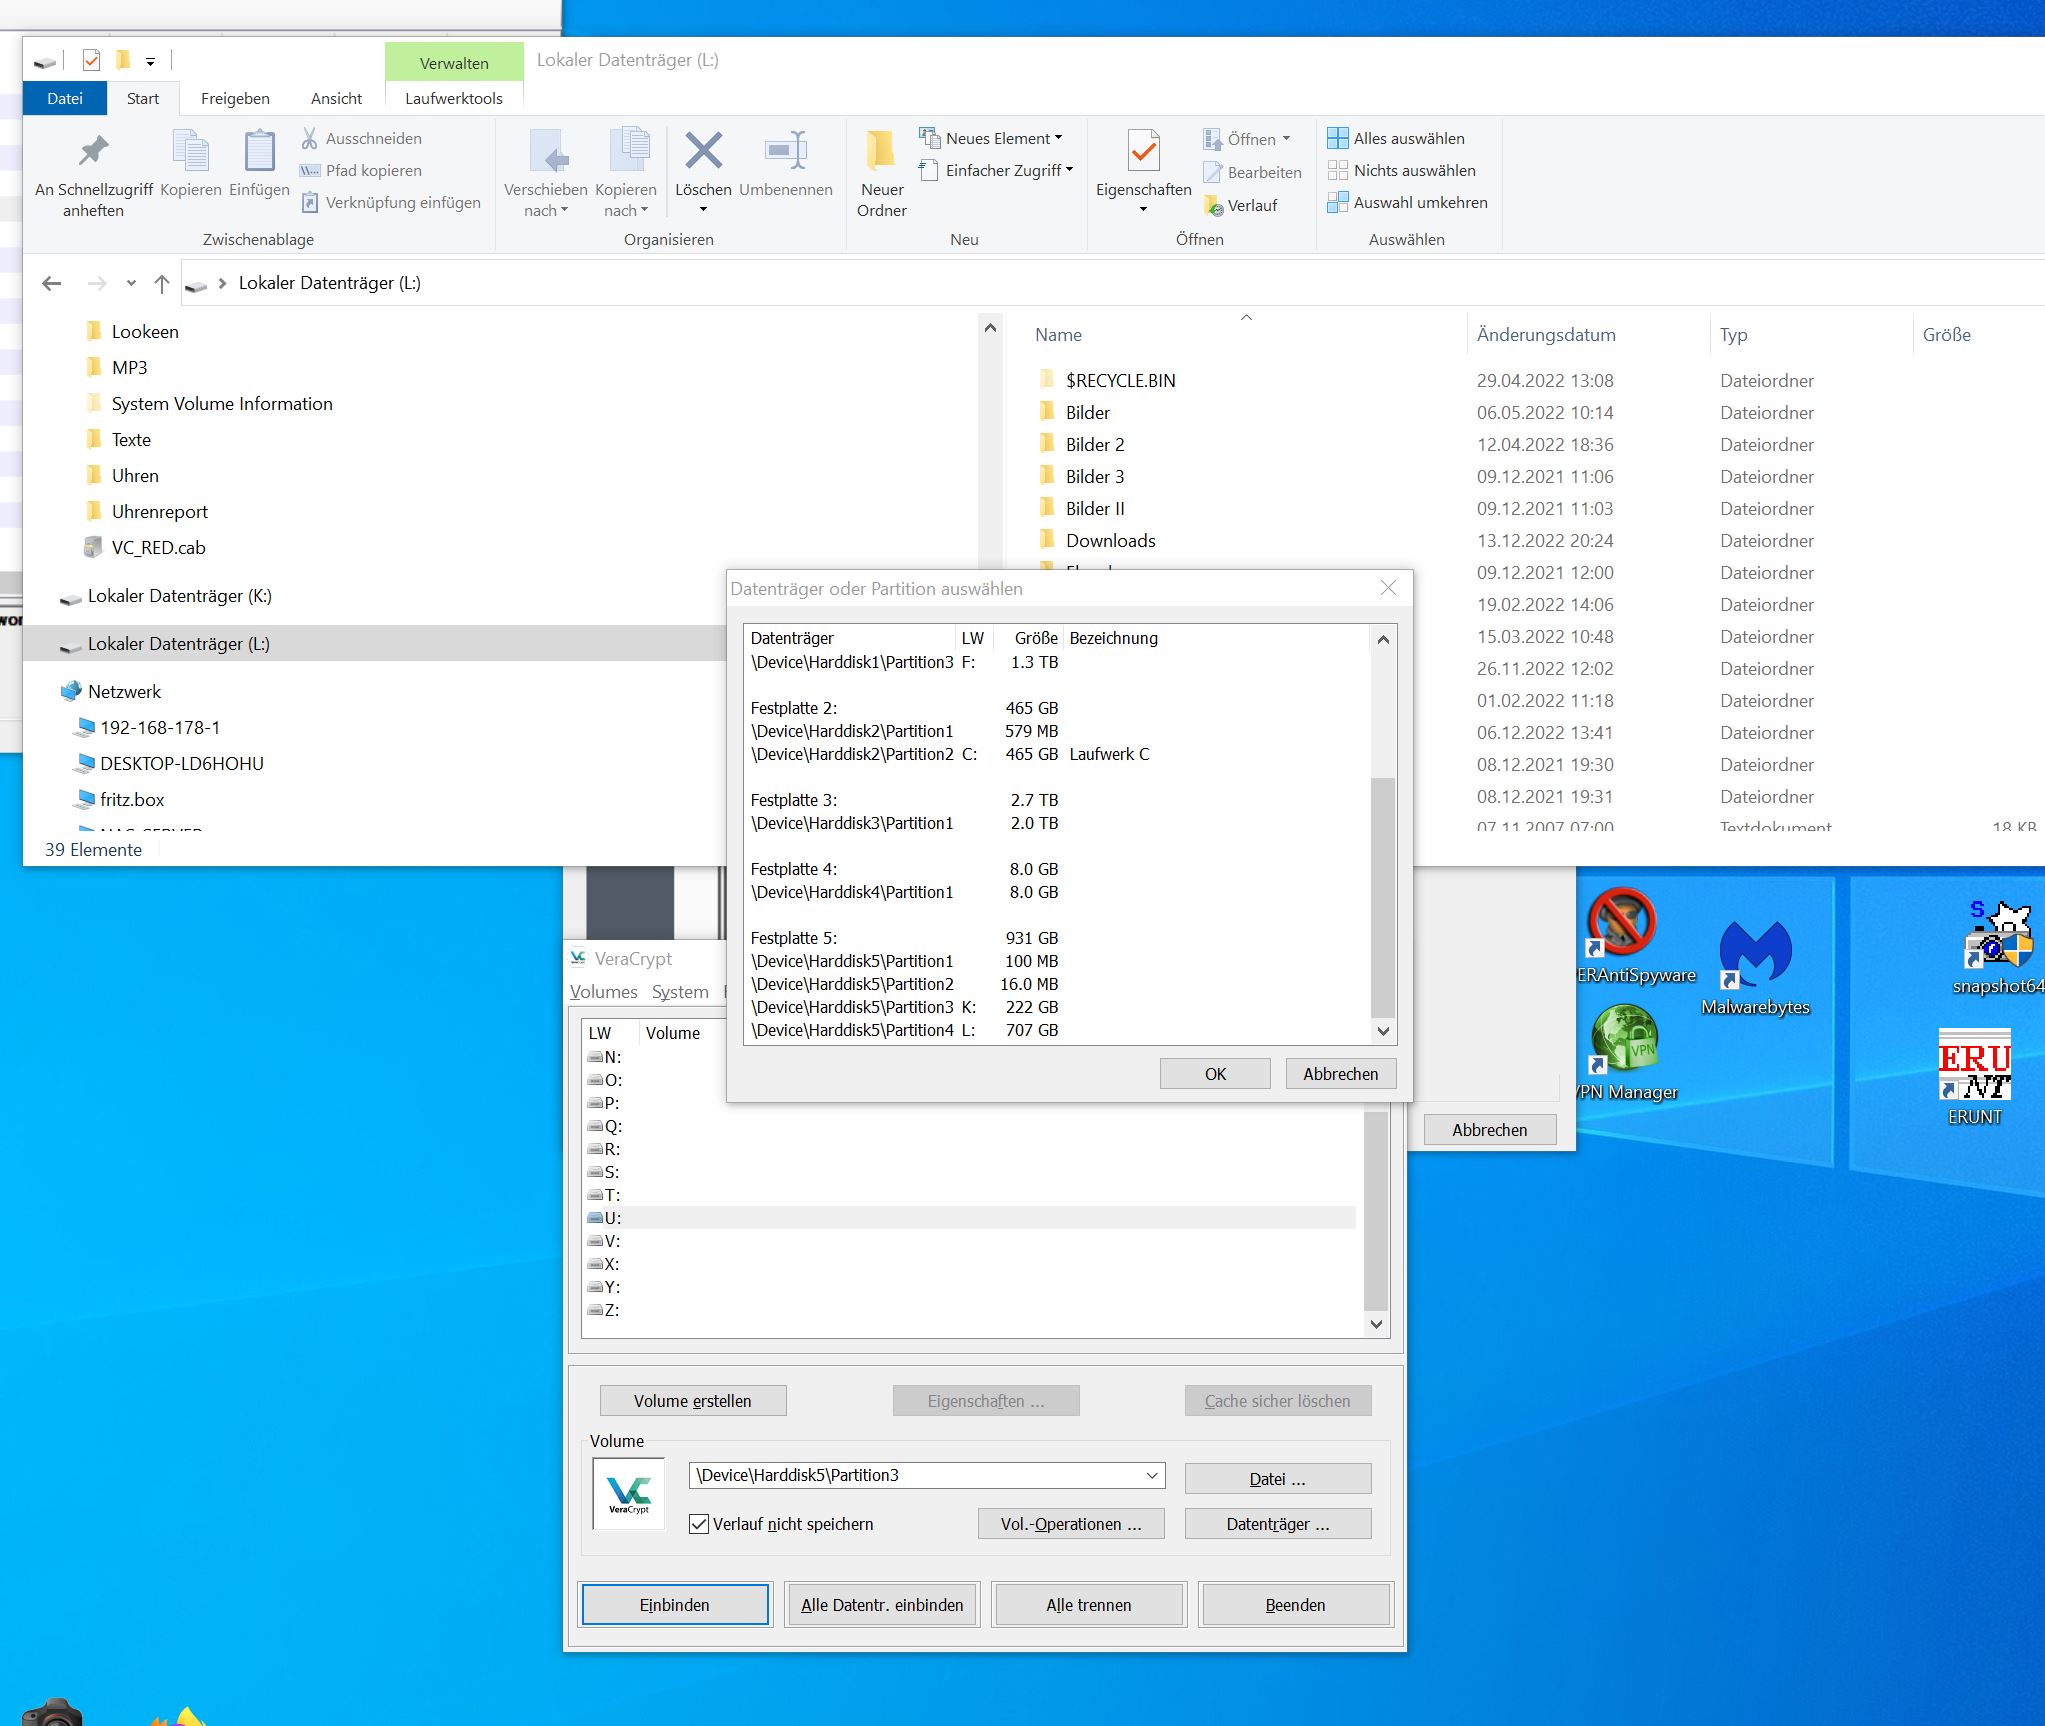
Task: Open ERUNT from the desktop
Action: 1974,1070
